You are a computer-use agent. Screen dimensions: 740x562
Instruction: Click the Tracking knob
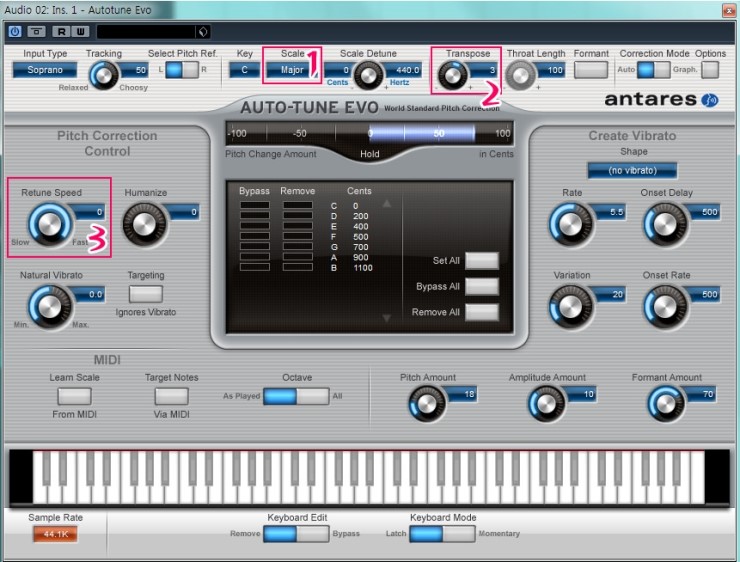click(x=104, y=75)
